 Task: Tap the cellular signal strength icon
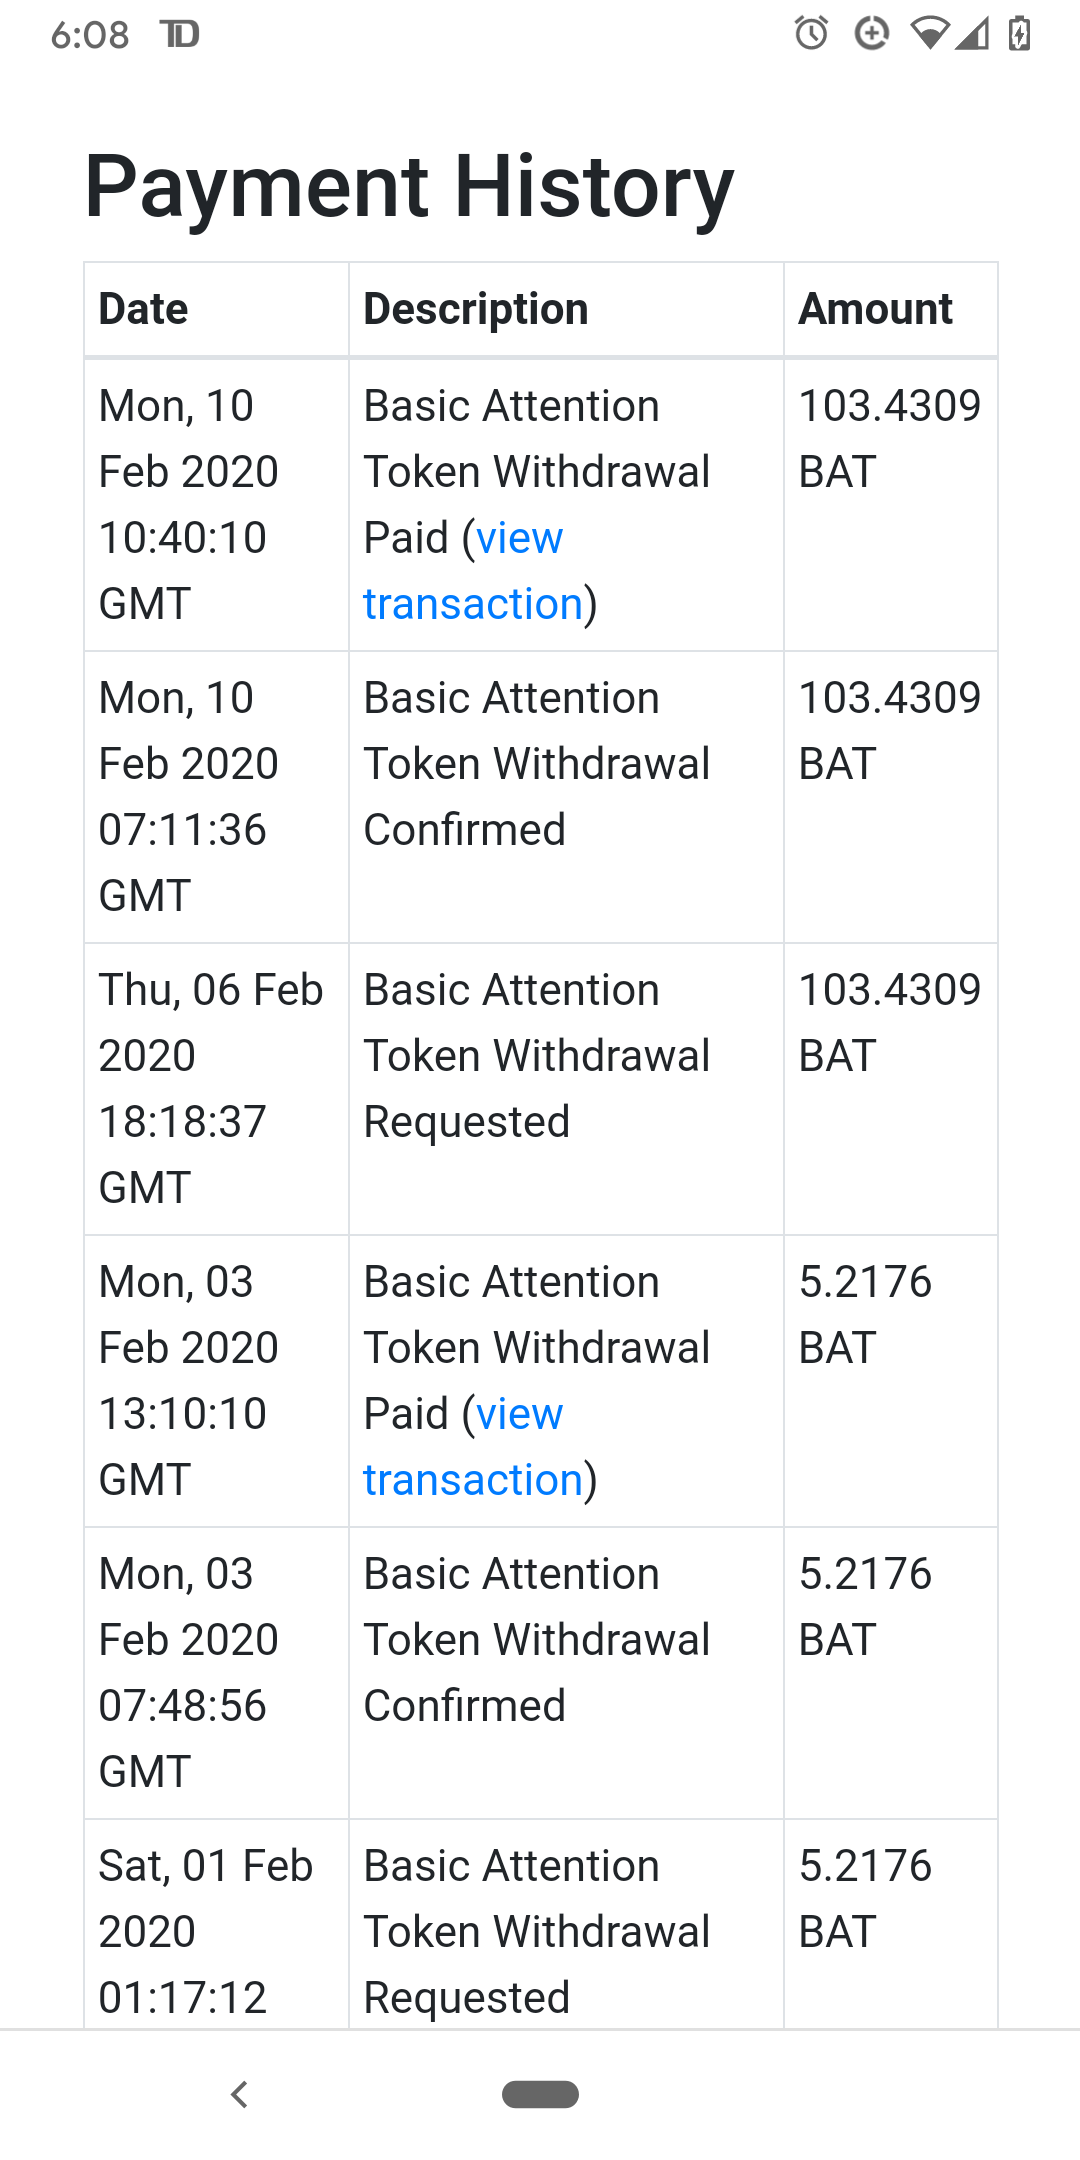point(972,34)
